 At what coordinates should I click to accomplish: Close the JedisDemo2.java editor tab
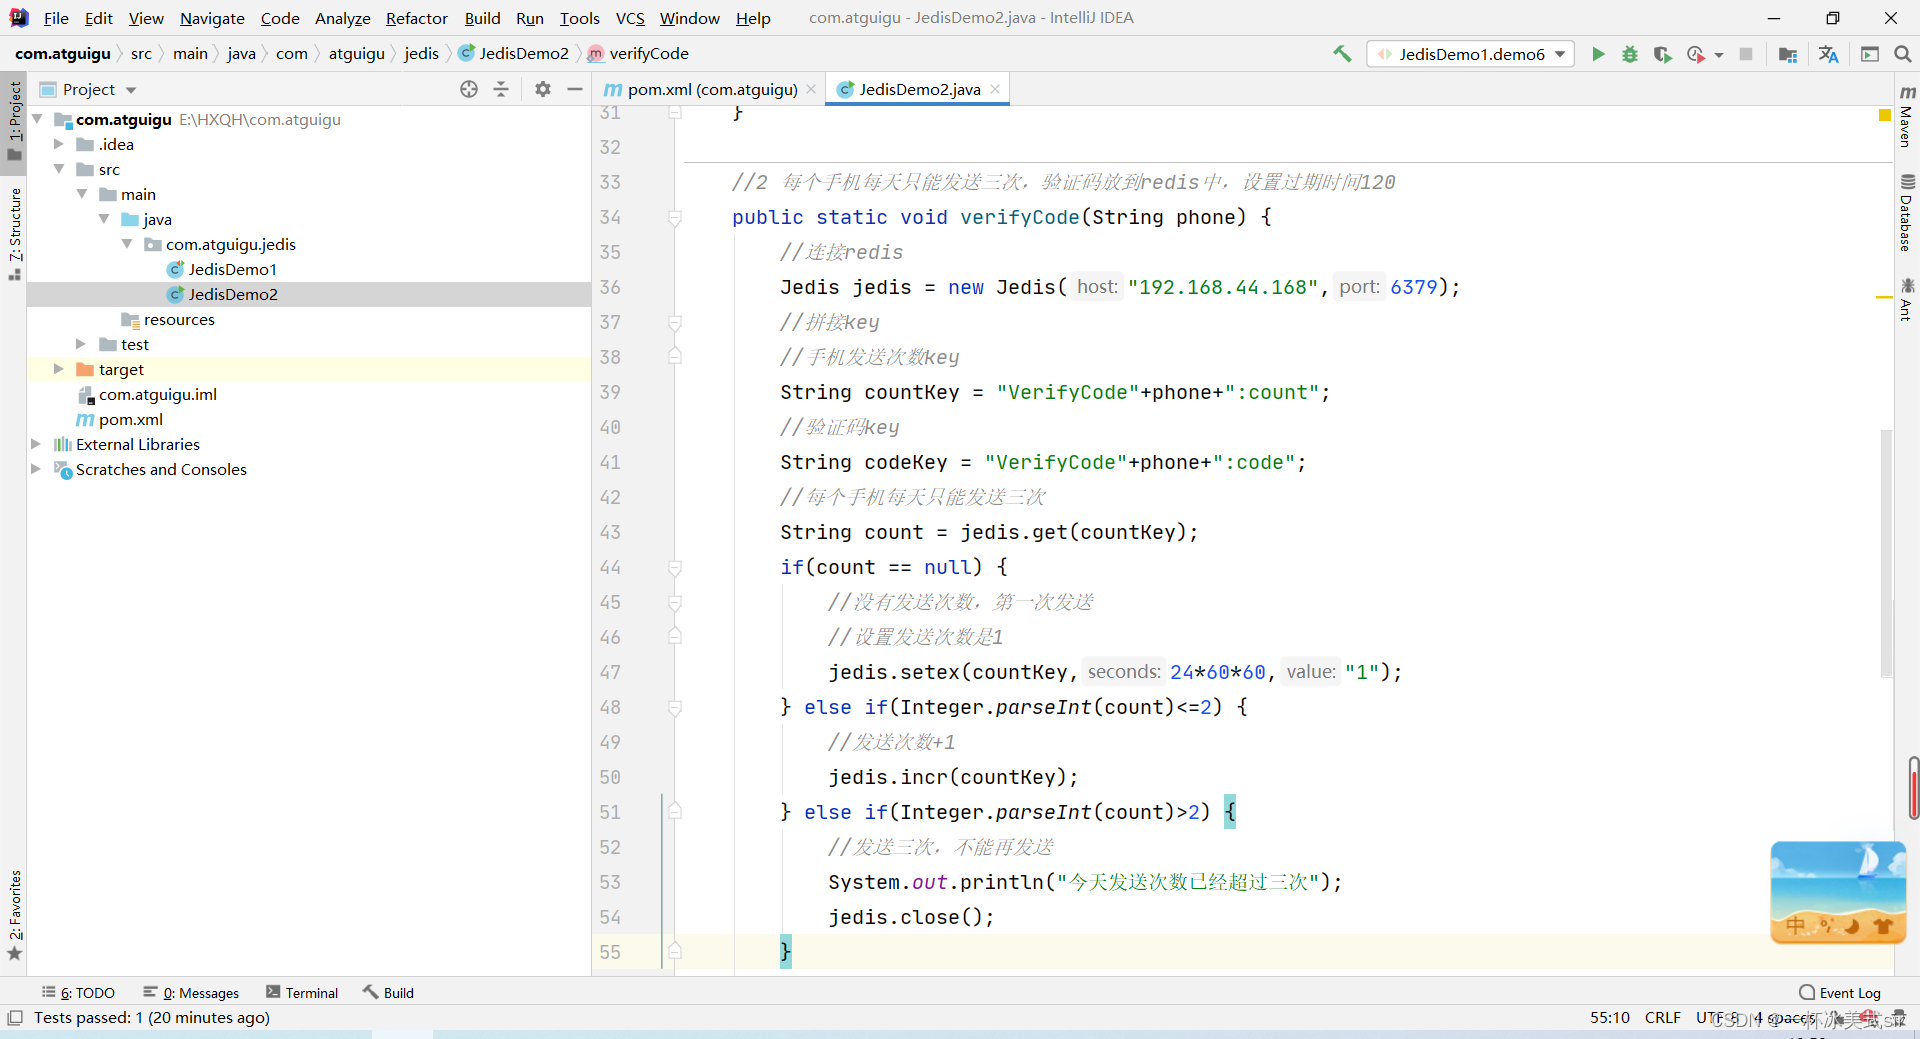(x=995, y=89)
